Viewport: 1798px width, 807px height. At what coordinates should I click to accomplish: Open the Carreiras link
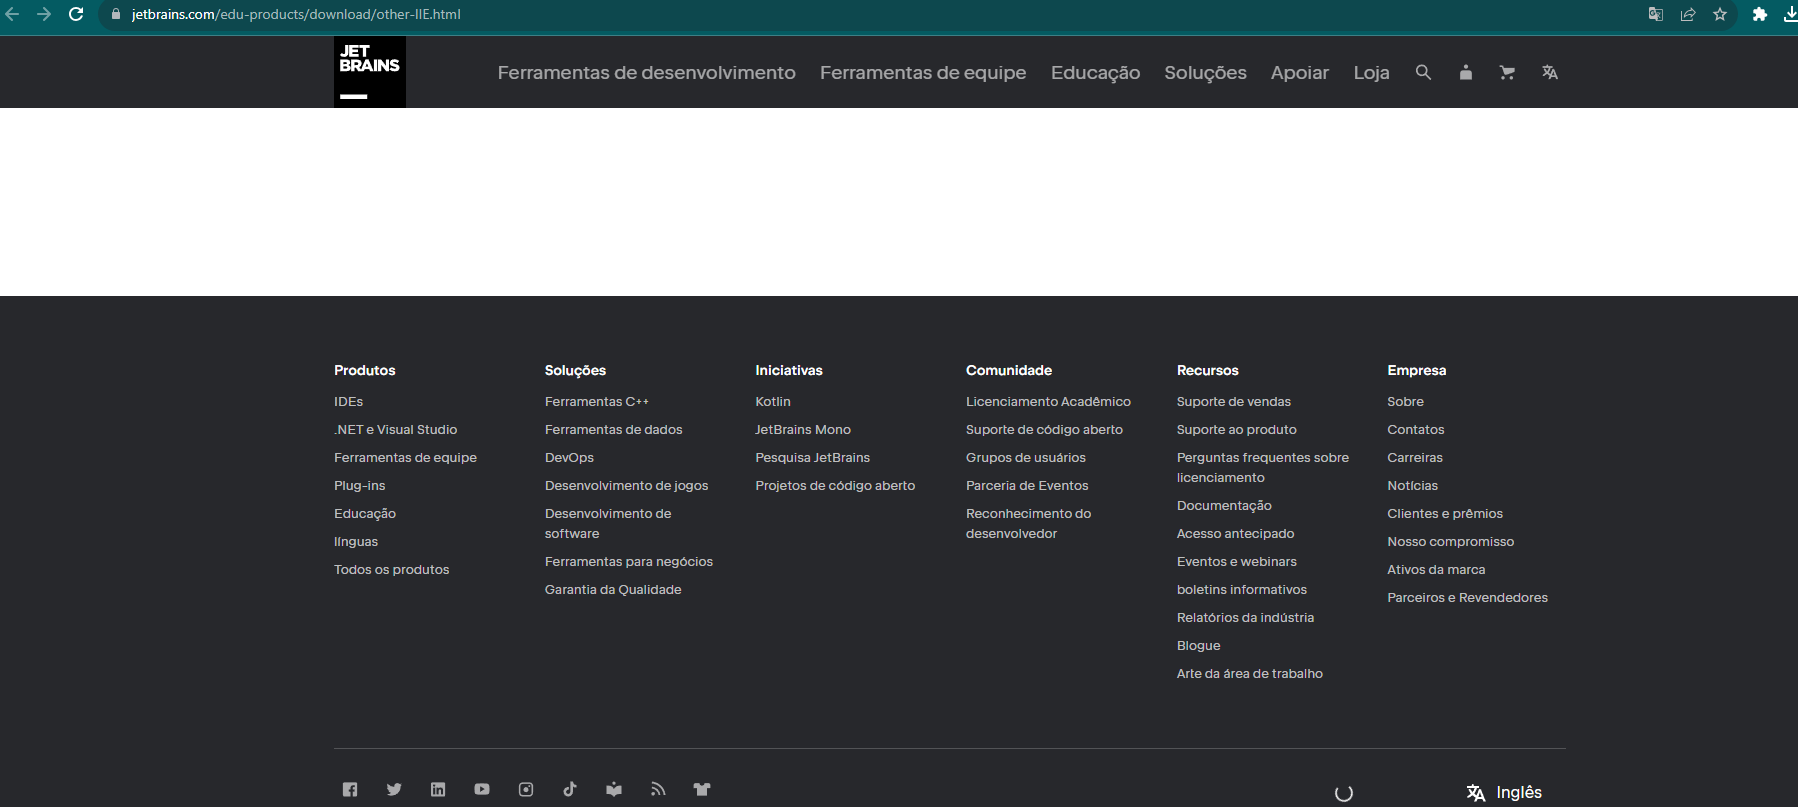(x=1414, y=457)
